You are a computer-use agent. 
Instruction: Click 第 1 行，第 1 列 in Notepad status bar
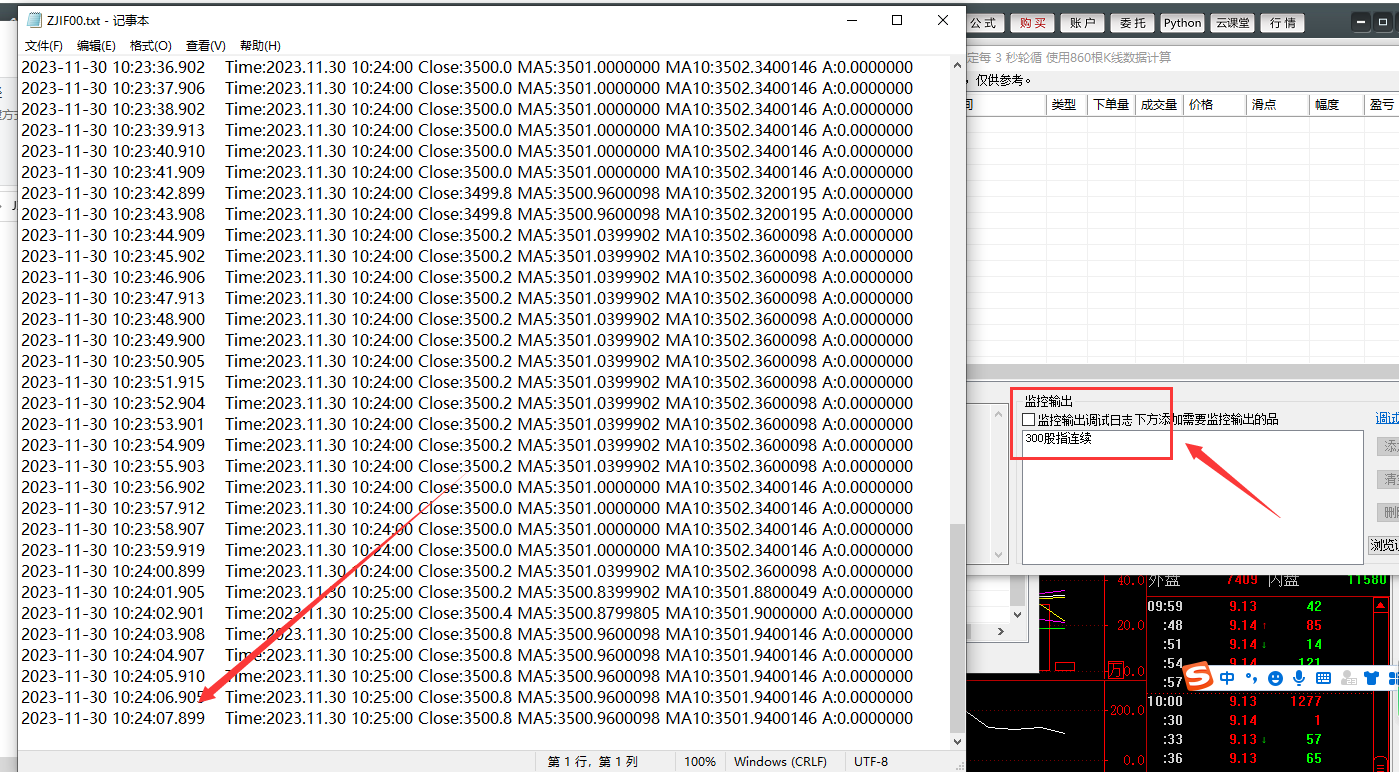(593, 761)
